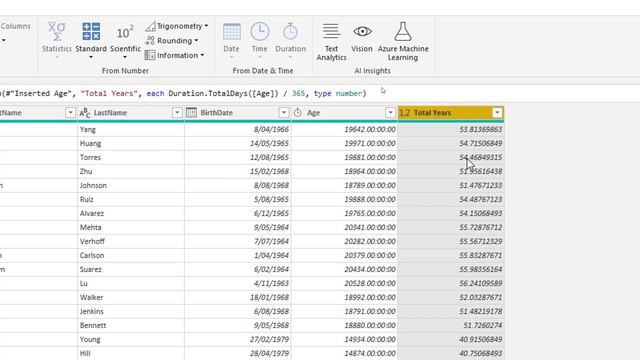Select total years cell 55.72876712
Screen dimensions: 640x360
(451, 227)
